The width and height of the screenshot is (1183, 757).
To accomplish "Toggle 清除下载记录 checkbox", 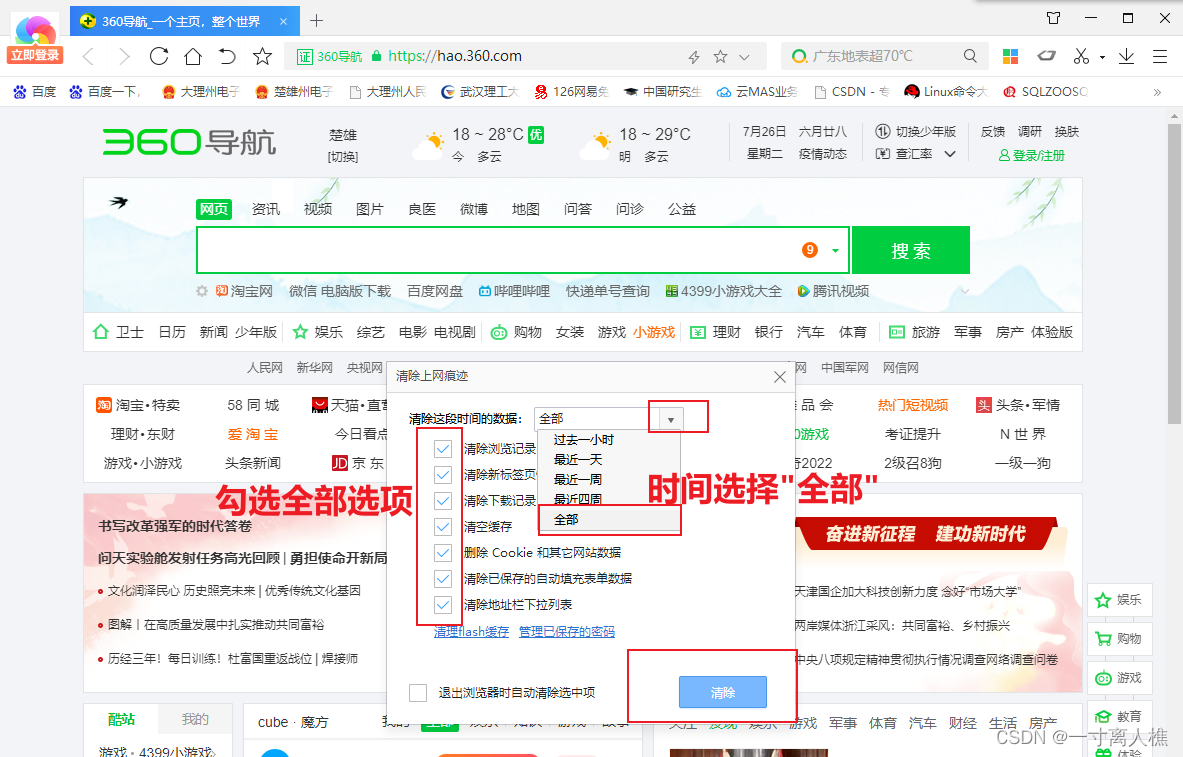I will 443,500.
